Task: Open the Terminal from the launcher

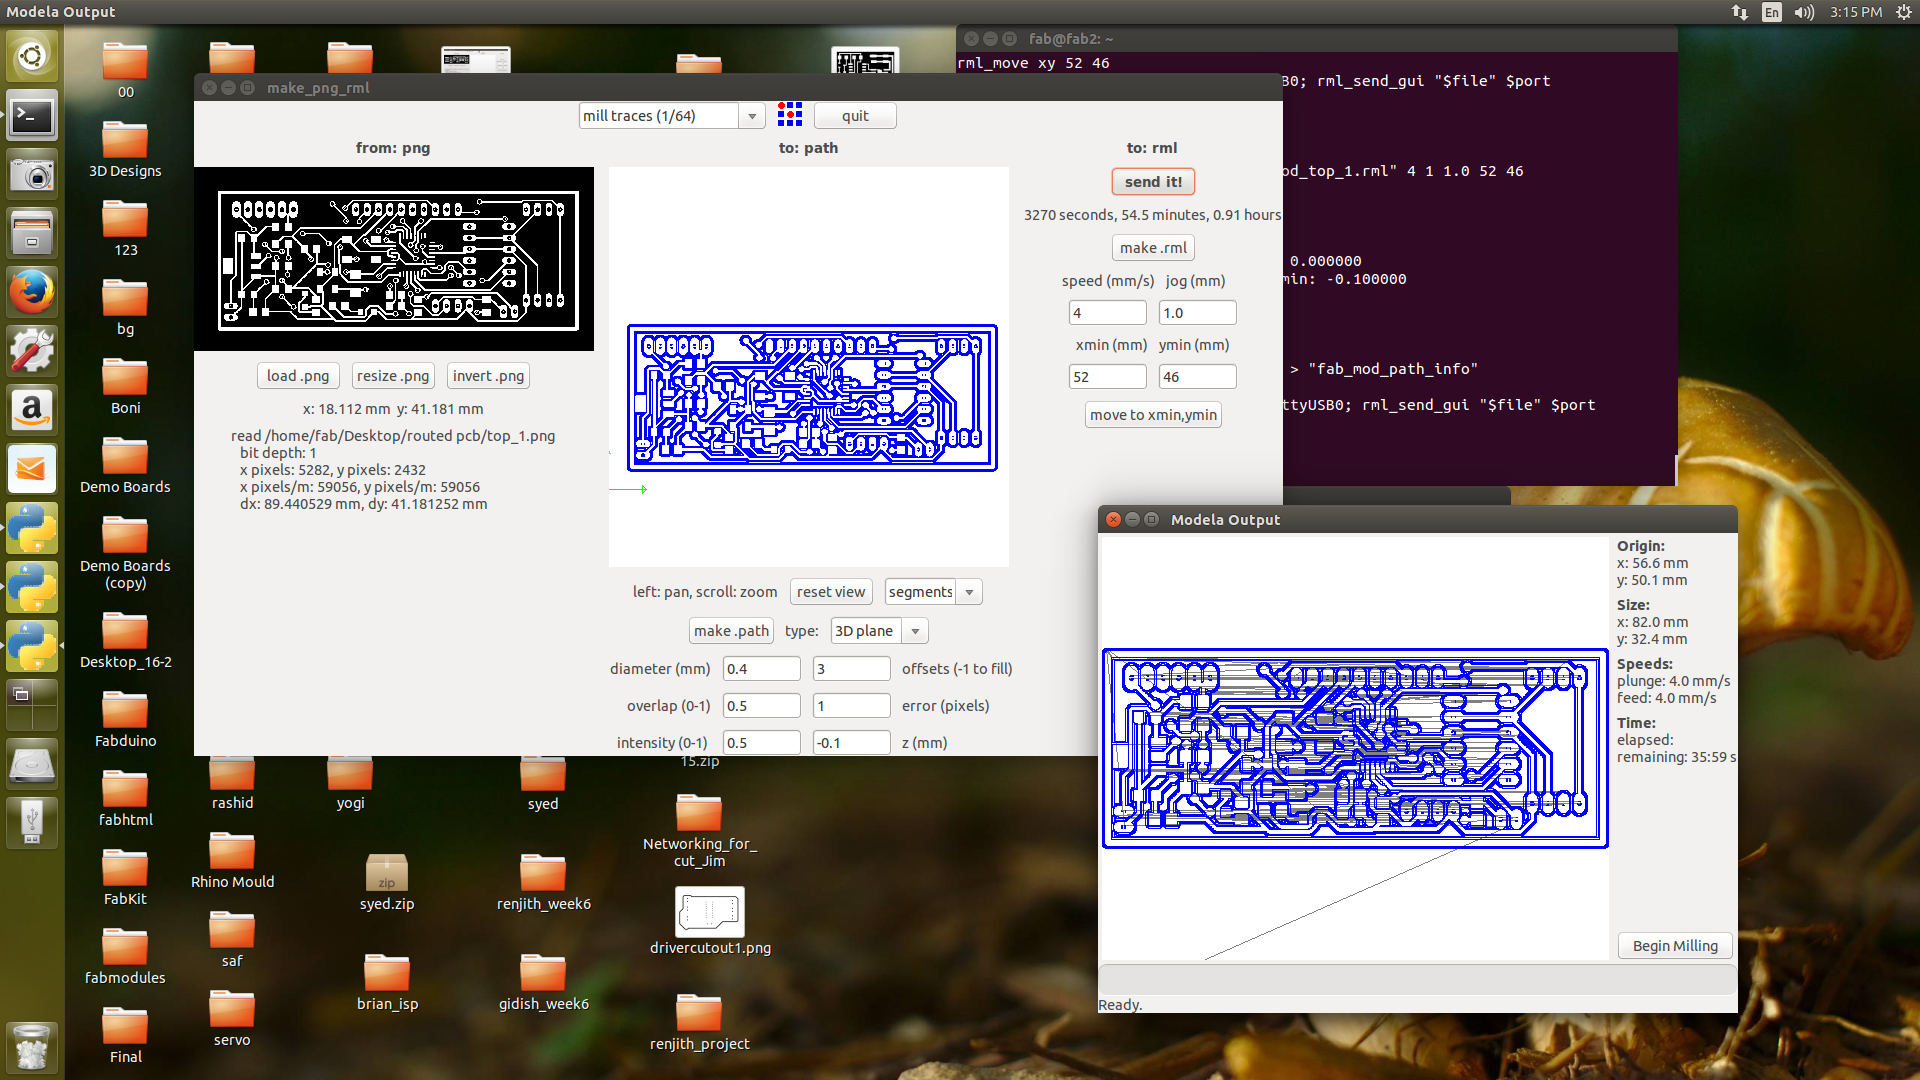Action: (32, 117)
